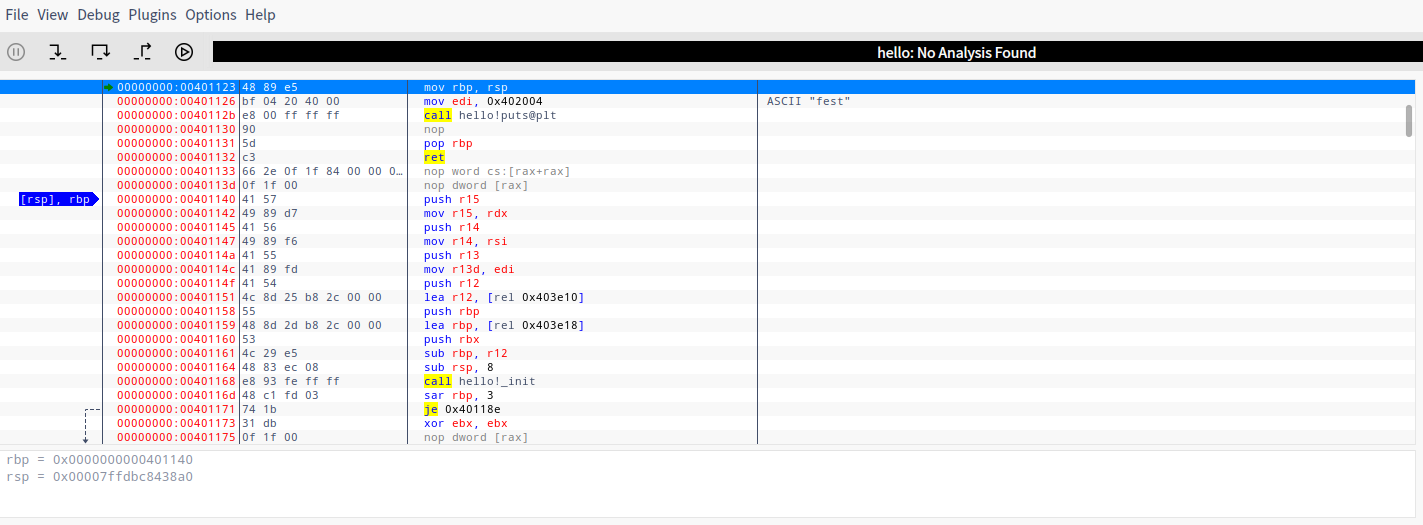Image resolution: width=1423 pixels, height=525 pixels.
Task: Click "mov r14, rsi" instruction
Action: 465,241
